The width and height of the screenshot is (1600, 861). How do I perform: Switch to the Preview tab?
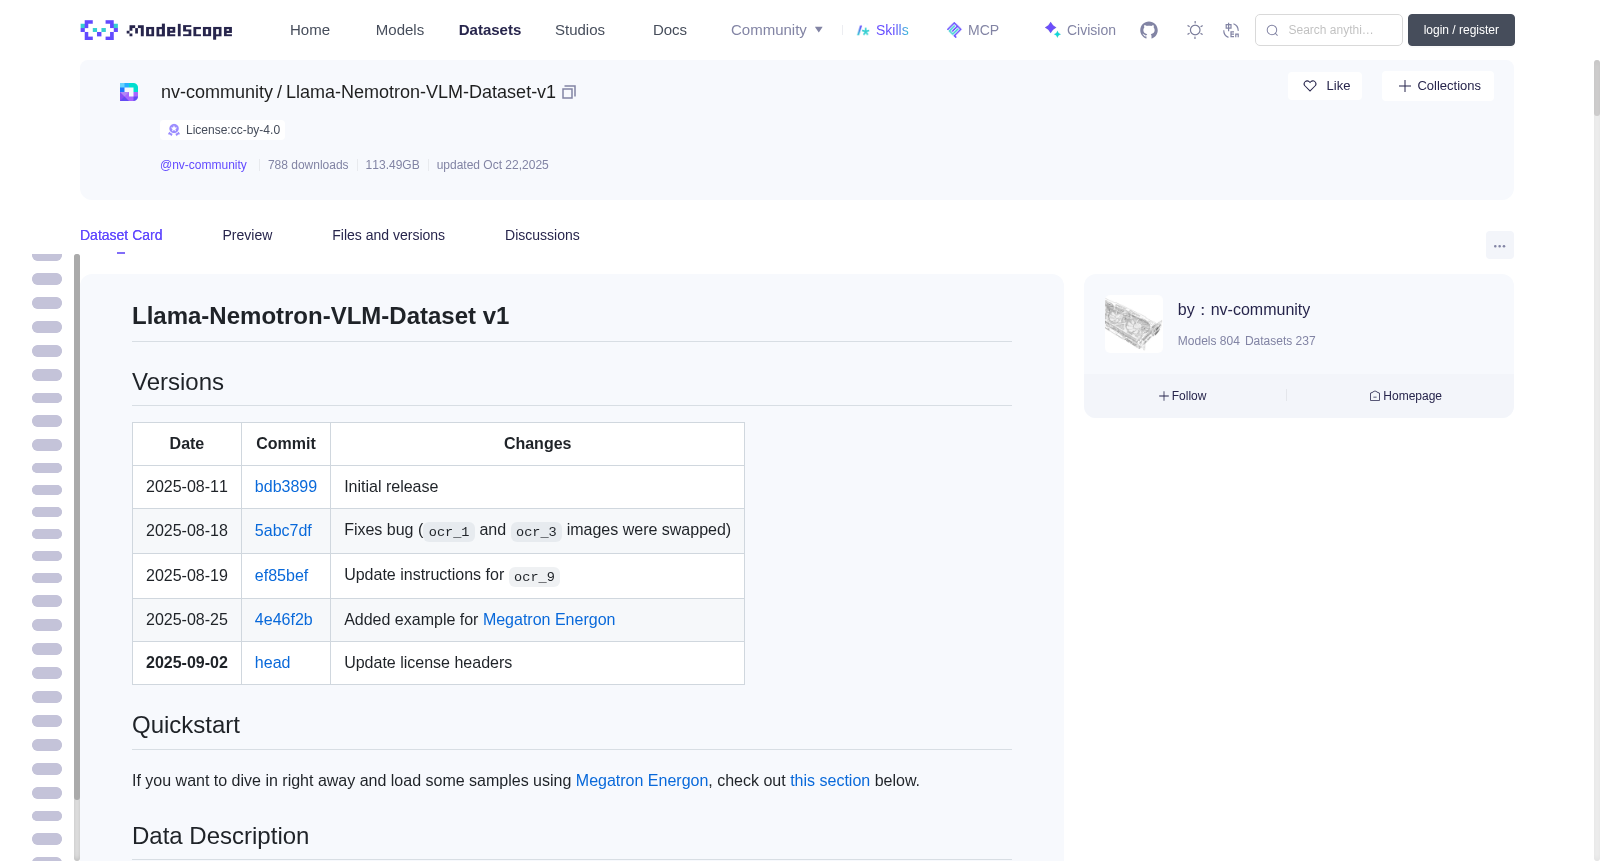coord(247,235)
